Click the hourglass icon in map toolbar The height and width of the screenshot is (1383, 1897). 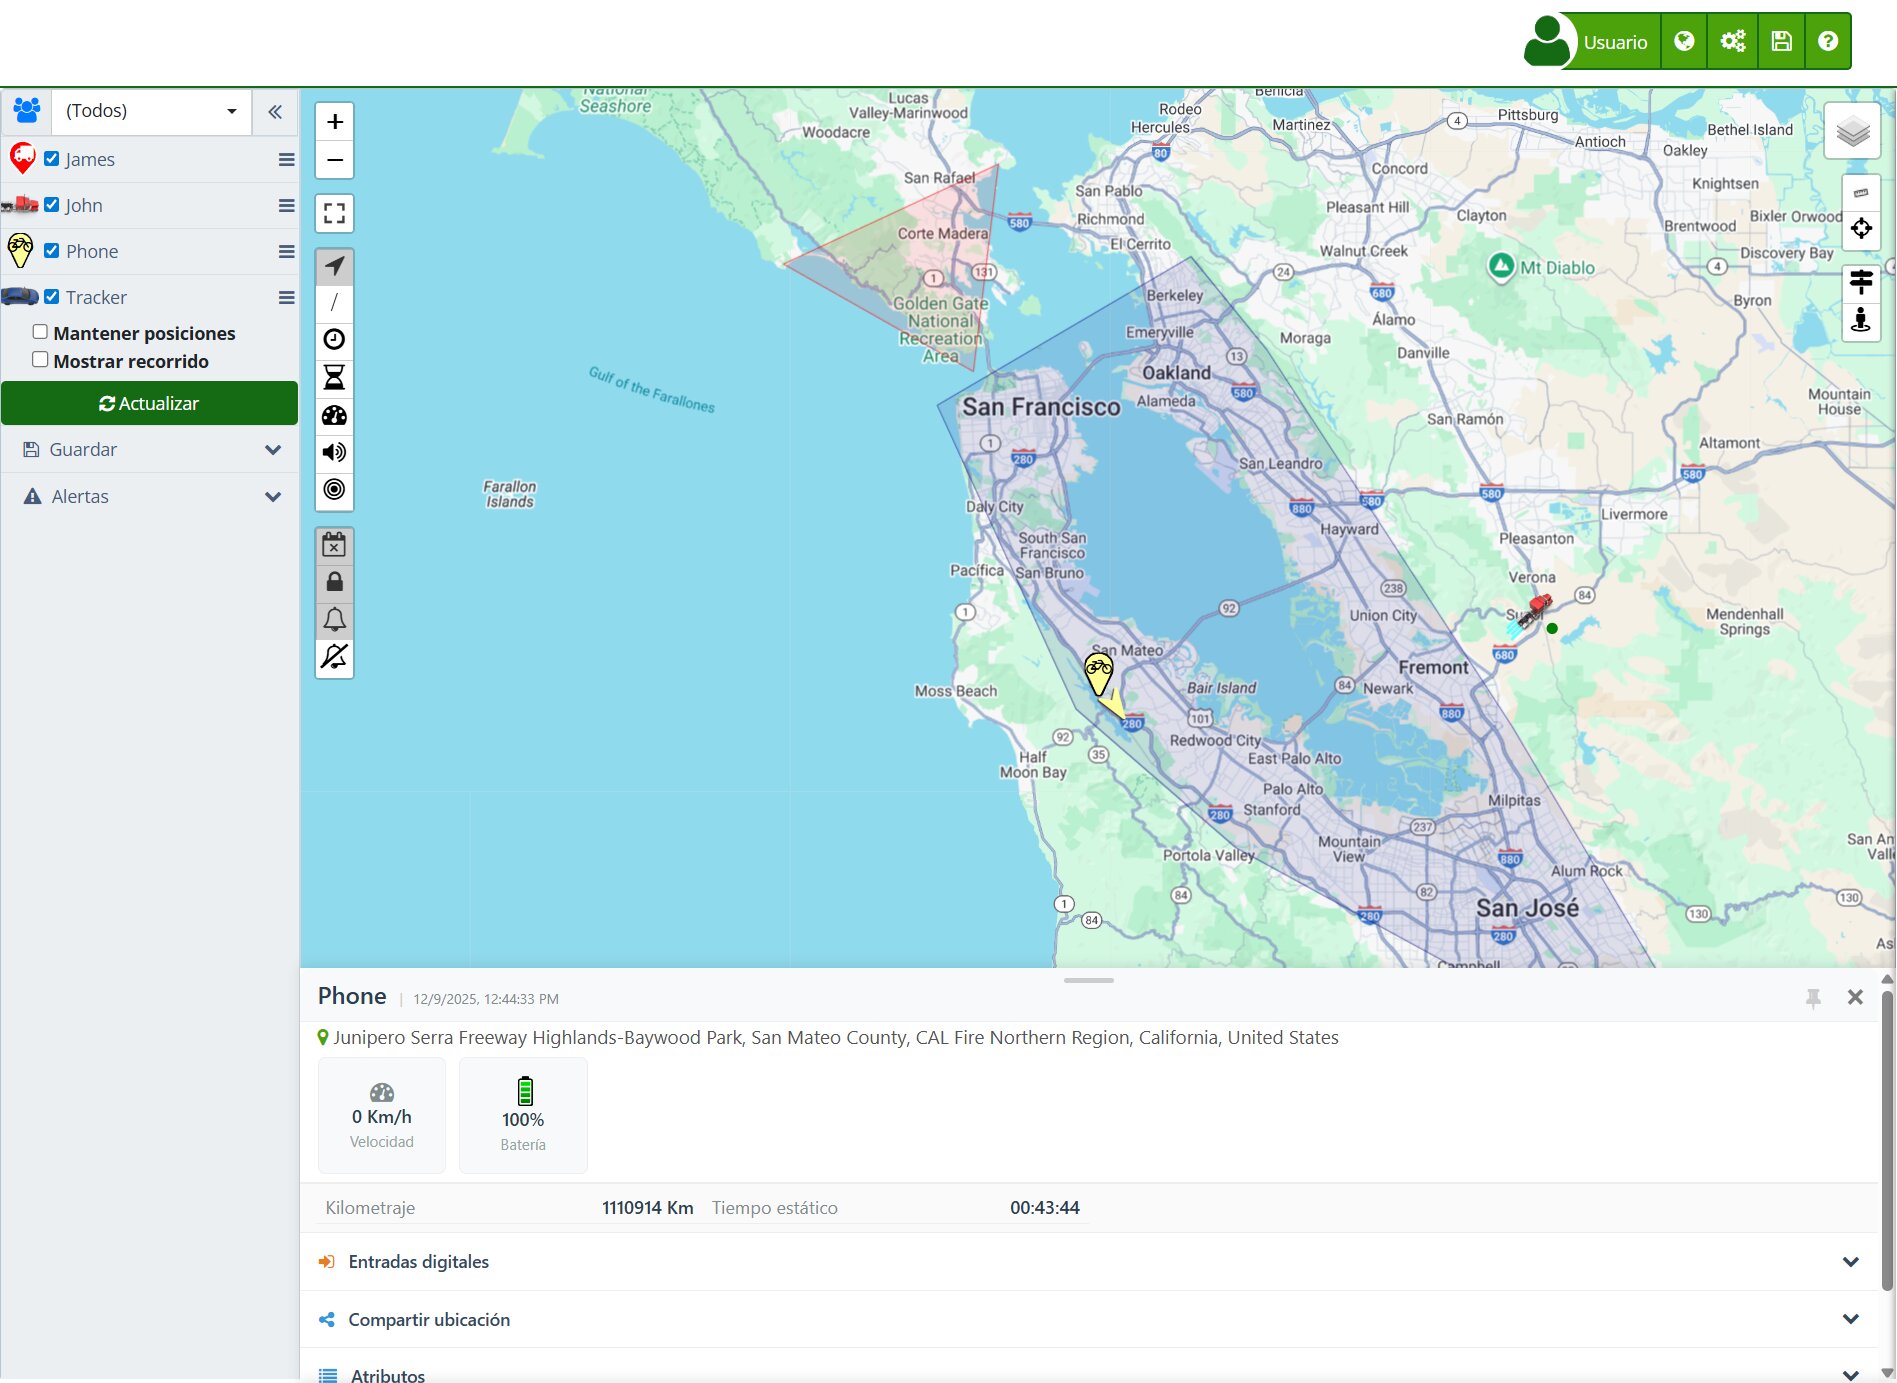tap(334, 377)
